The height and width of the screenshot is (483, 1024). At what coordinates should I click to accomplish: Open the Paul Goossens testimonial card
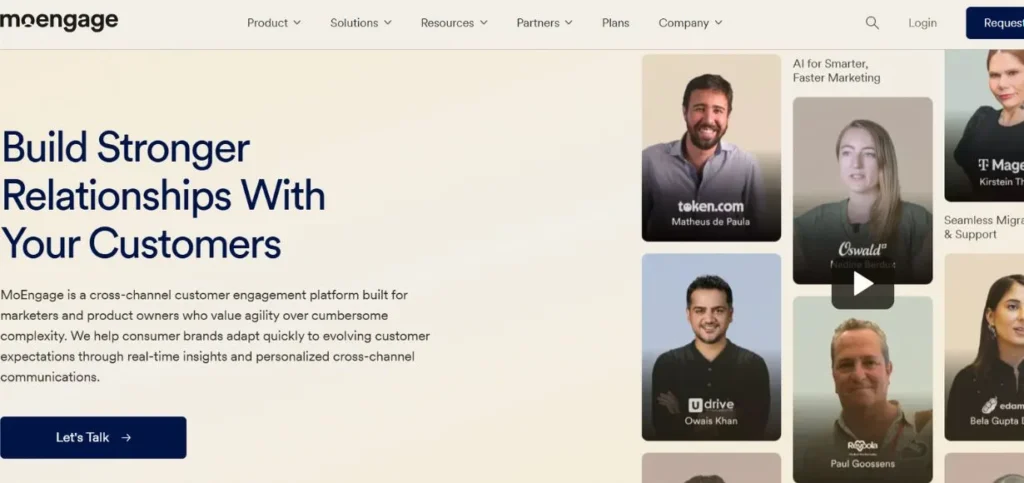click(863, 390)
